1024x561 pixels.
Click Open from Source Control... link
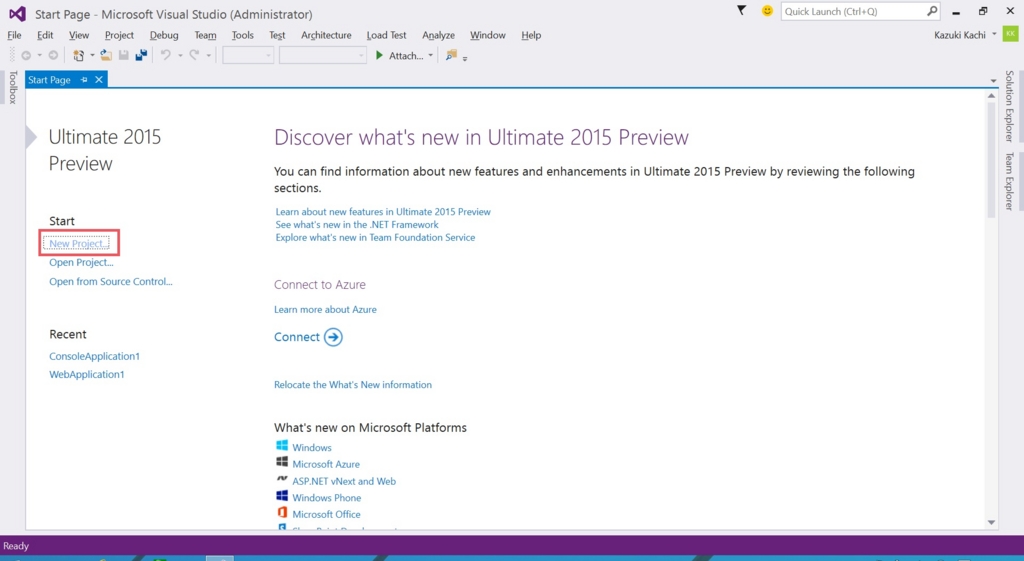[x=110, y=281]
